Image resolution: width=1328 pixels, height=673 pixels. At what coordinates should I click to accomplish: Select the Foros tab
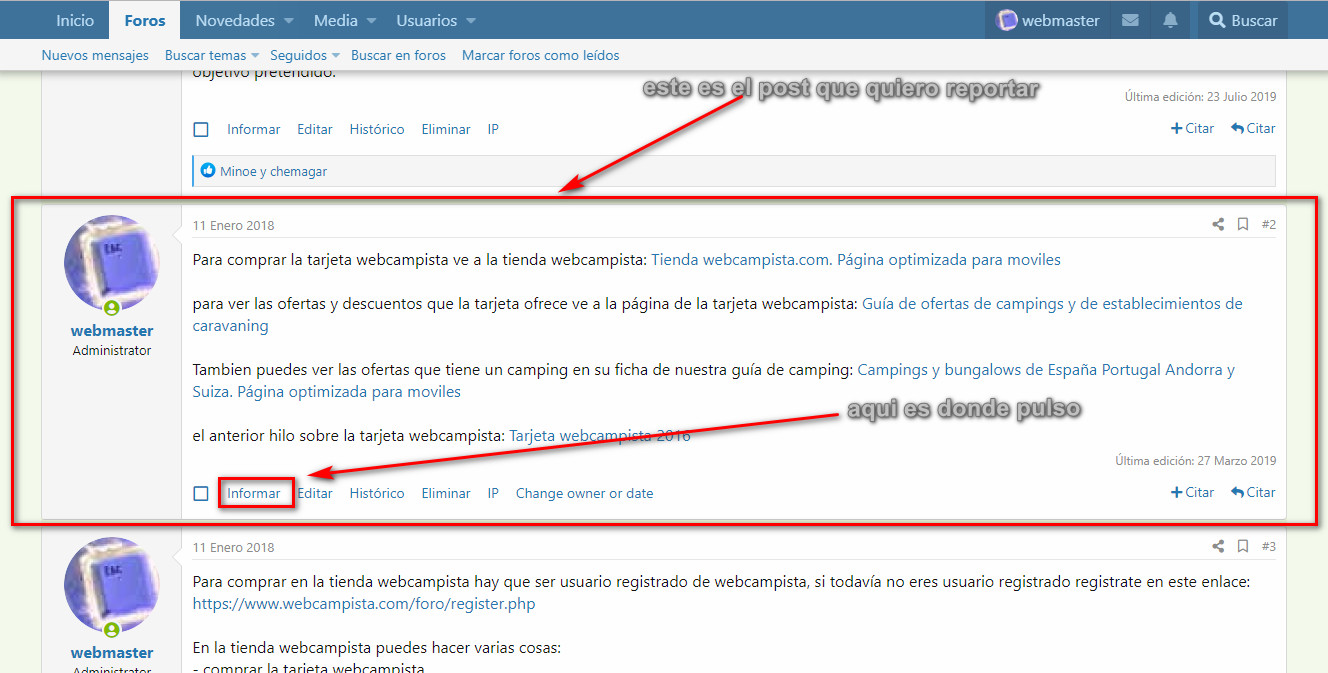[145, 20]
